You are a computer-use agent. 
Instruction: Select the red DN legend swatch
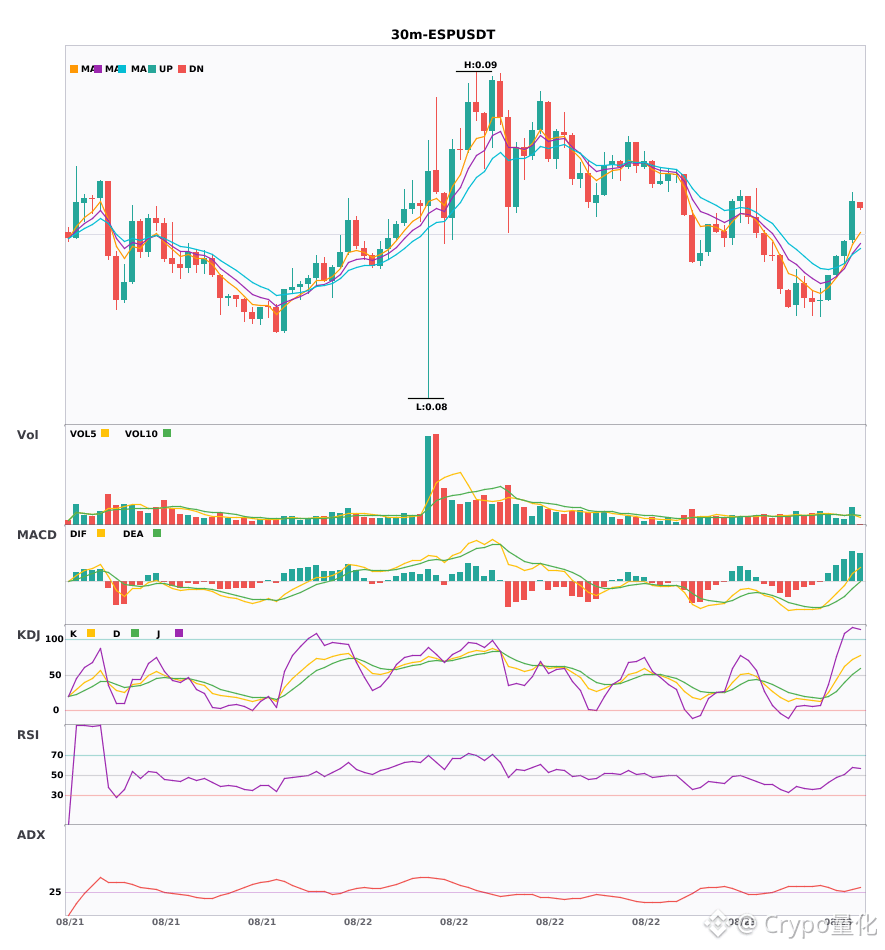click(182, 69)
